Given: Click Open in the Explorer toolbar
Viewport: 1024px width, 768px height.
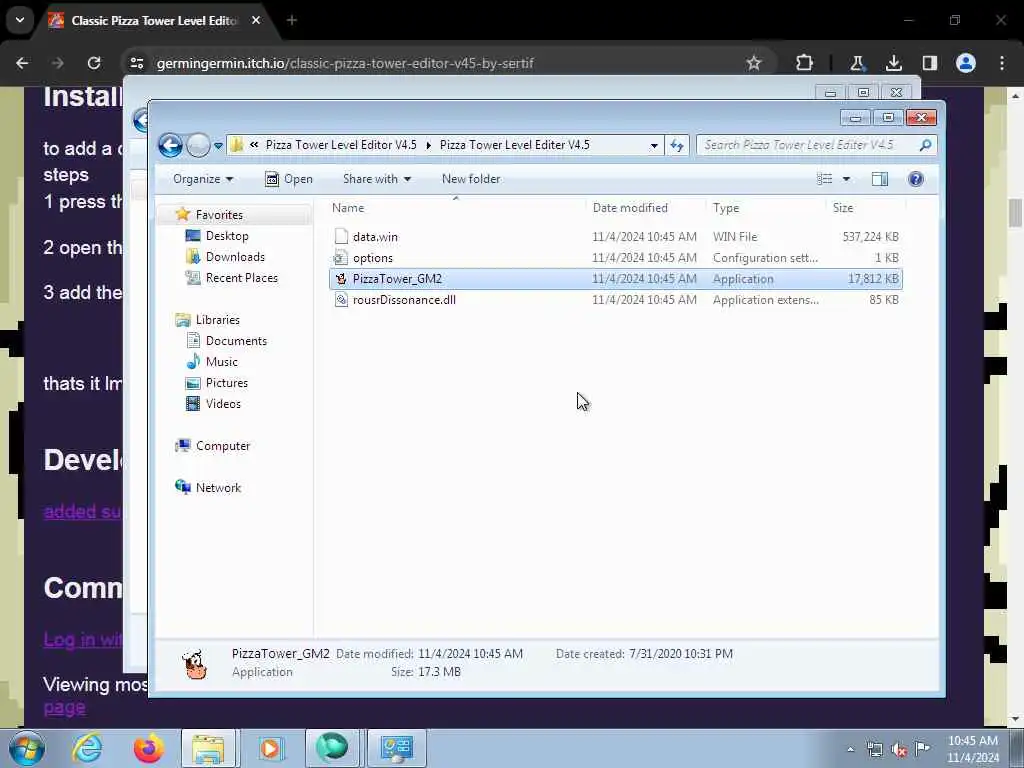Looking at the screenshot, I should click(x=289, y=179).
